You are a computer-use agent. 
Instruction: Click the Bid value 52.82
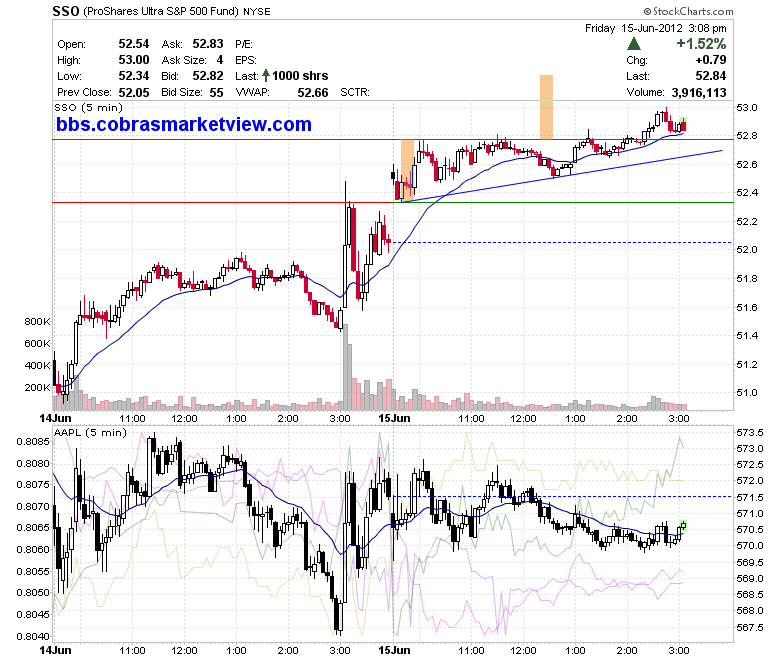[208, 76]
